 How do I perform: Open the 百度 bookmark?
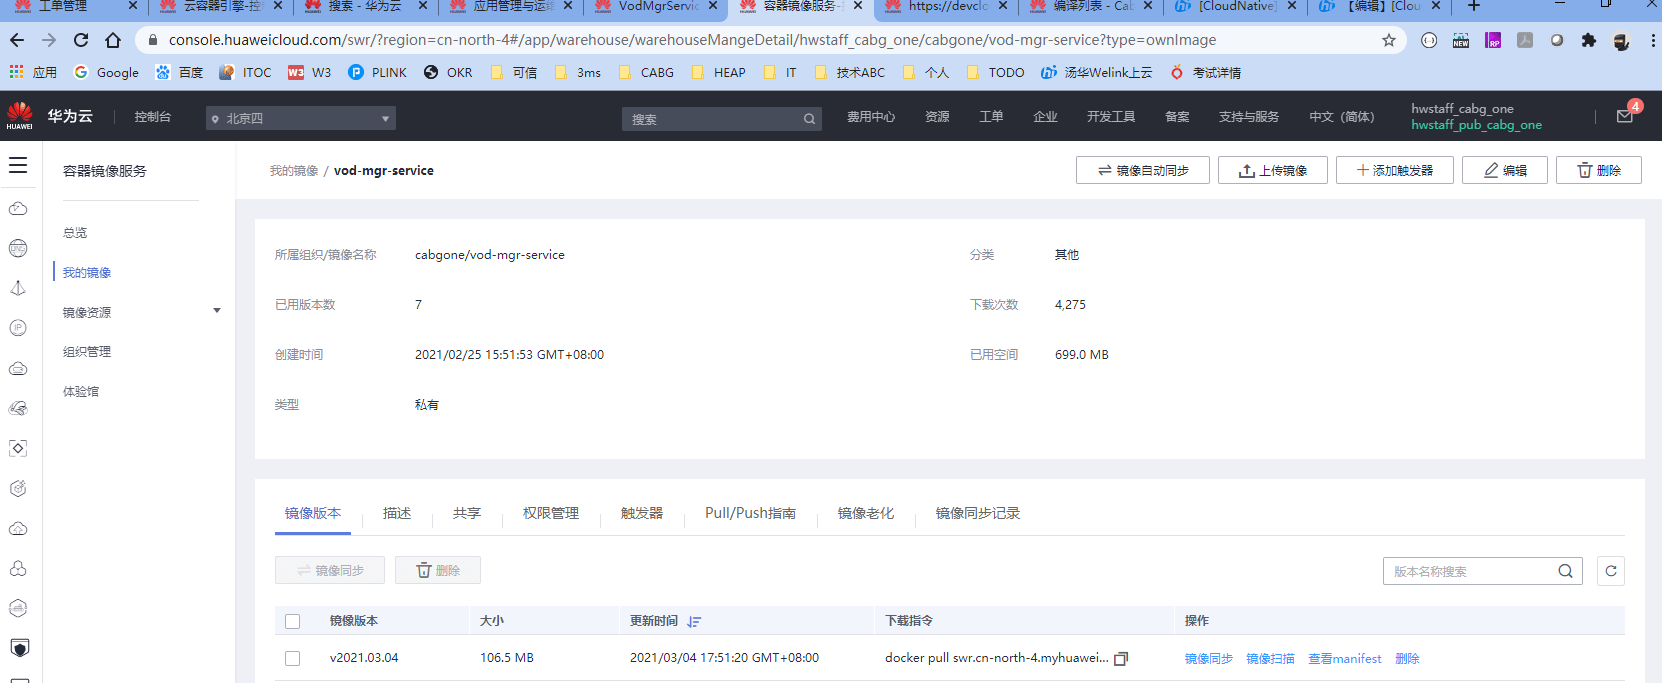[180, 72]
